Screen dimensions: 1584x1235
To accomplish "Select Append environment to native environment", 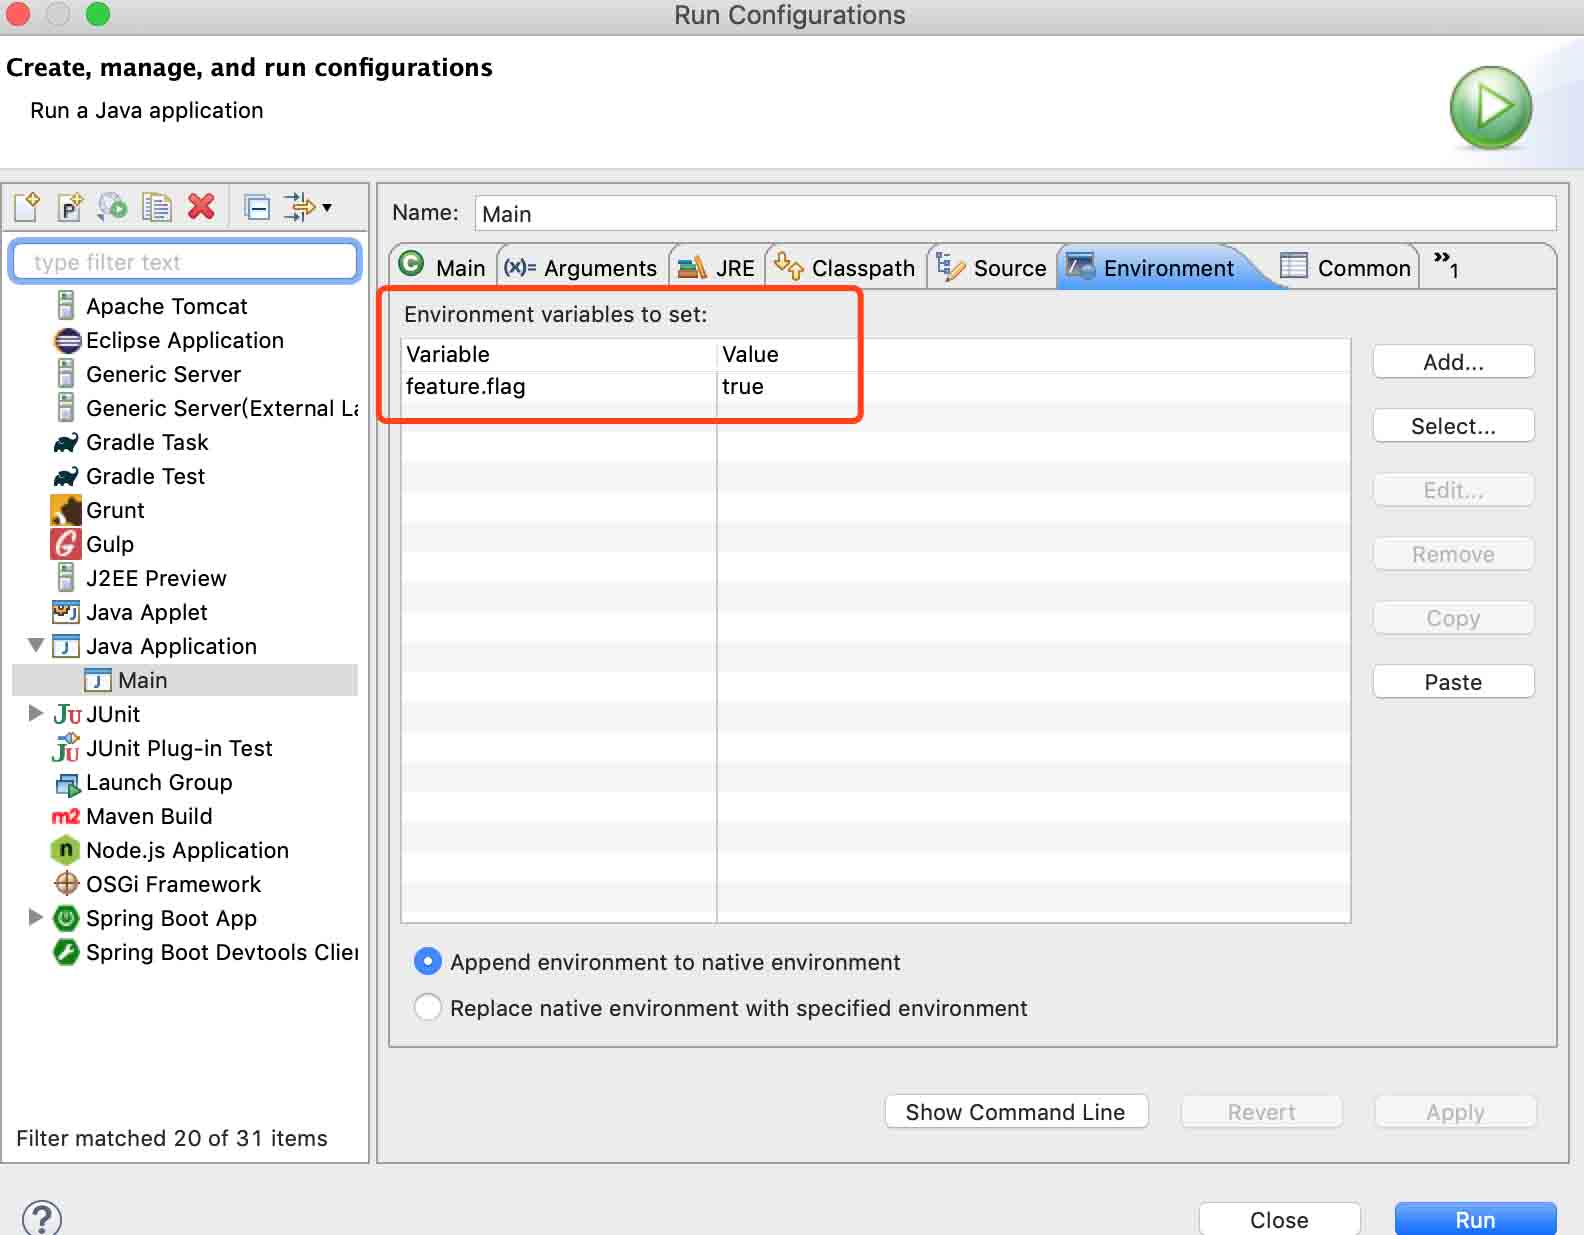I will 427,961.
